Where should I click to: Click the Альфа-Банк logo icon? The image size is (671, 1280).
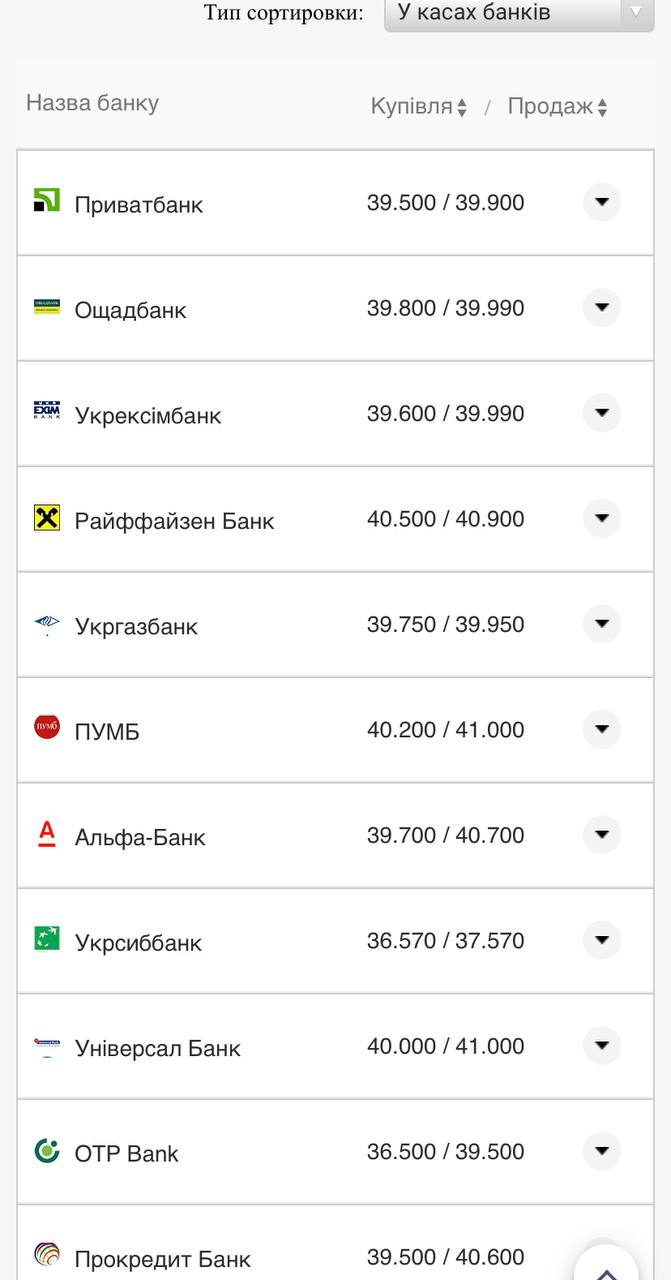(47, 833)
